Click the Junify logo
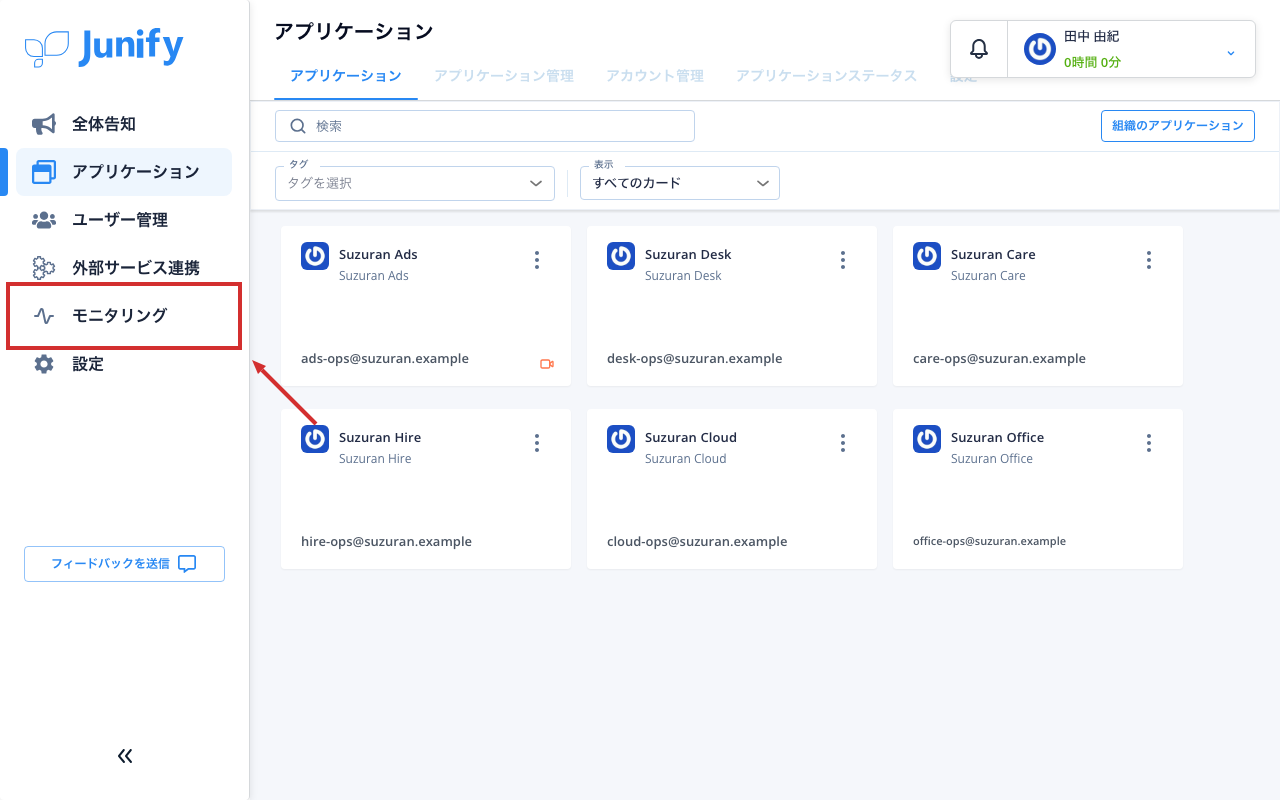The height and width of the screenshot is (800, 1280). 104,47
